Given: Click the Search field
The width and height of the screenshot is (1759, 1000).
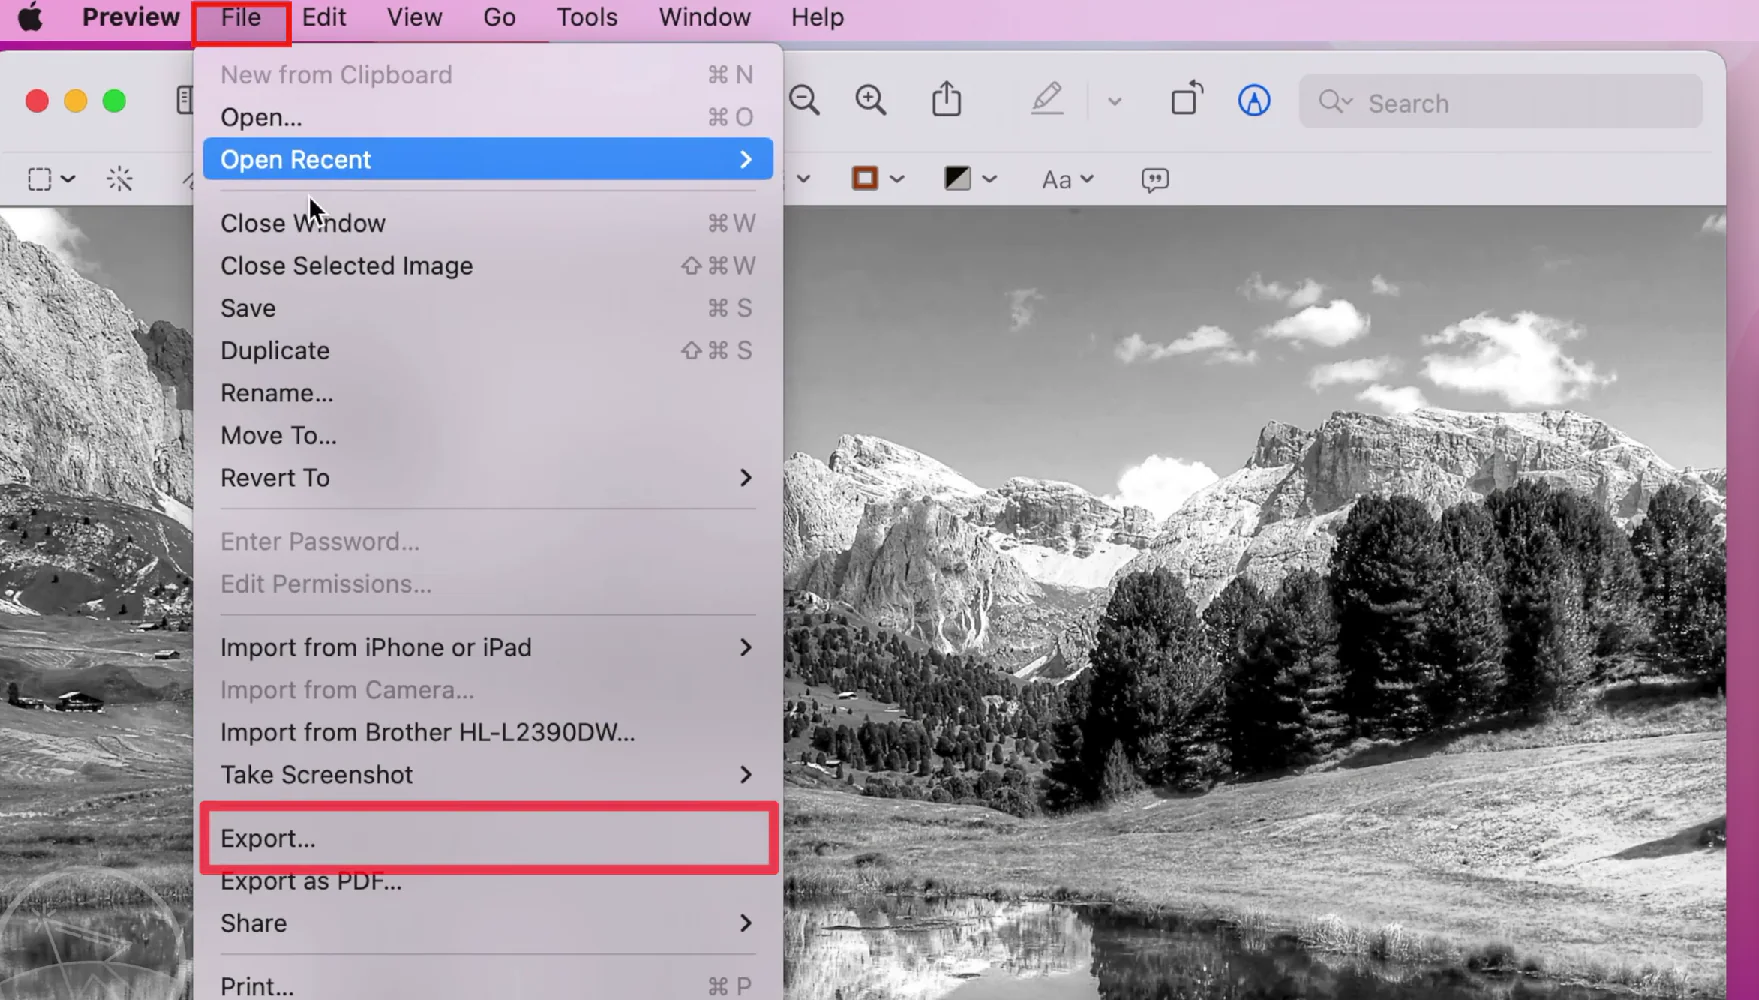Looking at the screenshot, I should pyautogui.click(x=1500, y=102).
